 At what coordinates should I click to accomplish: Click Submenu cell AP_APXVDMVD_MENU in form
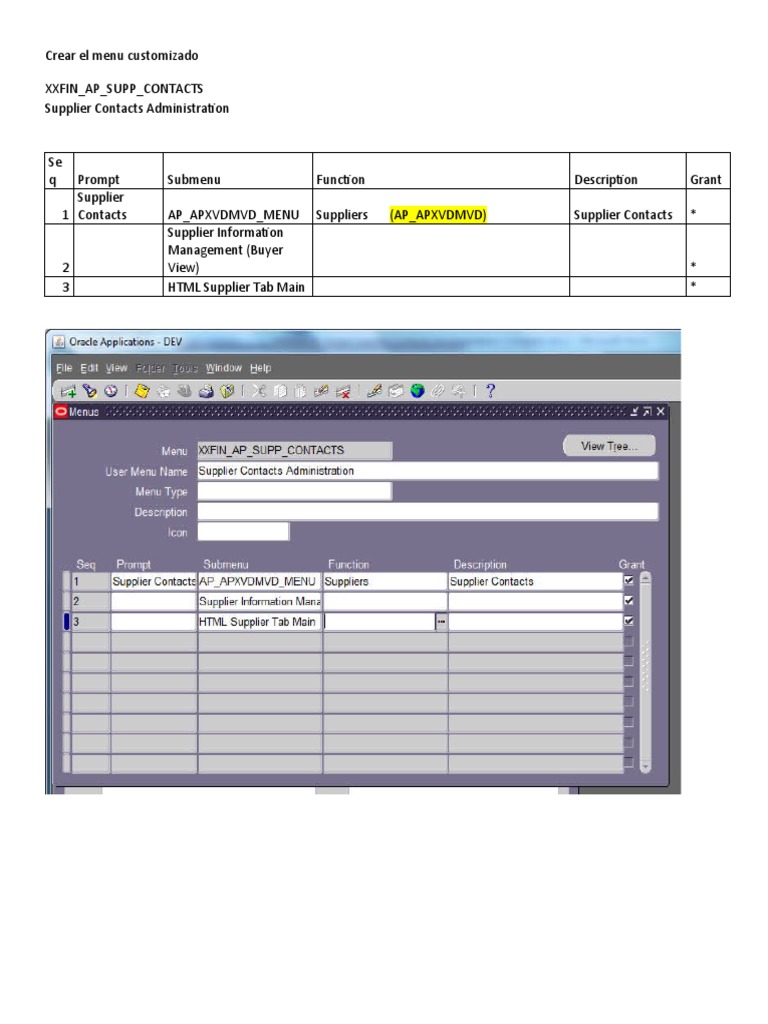260,581
